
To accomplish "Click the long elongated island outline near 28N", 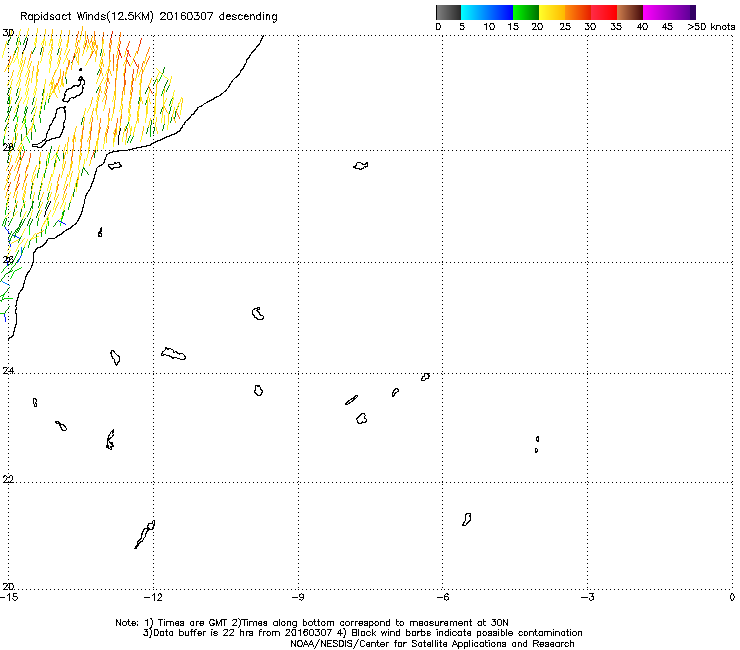I will pyautogui.click(x=50, y=127).
